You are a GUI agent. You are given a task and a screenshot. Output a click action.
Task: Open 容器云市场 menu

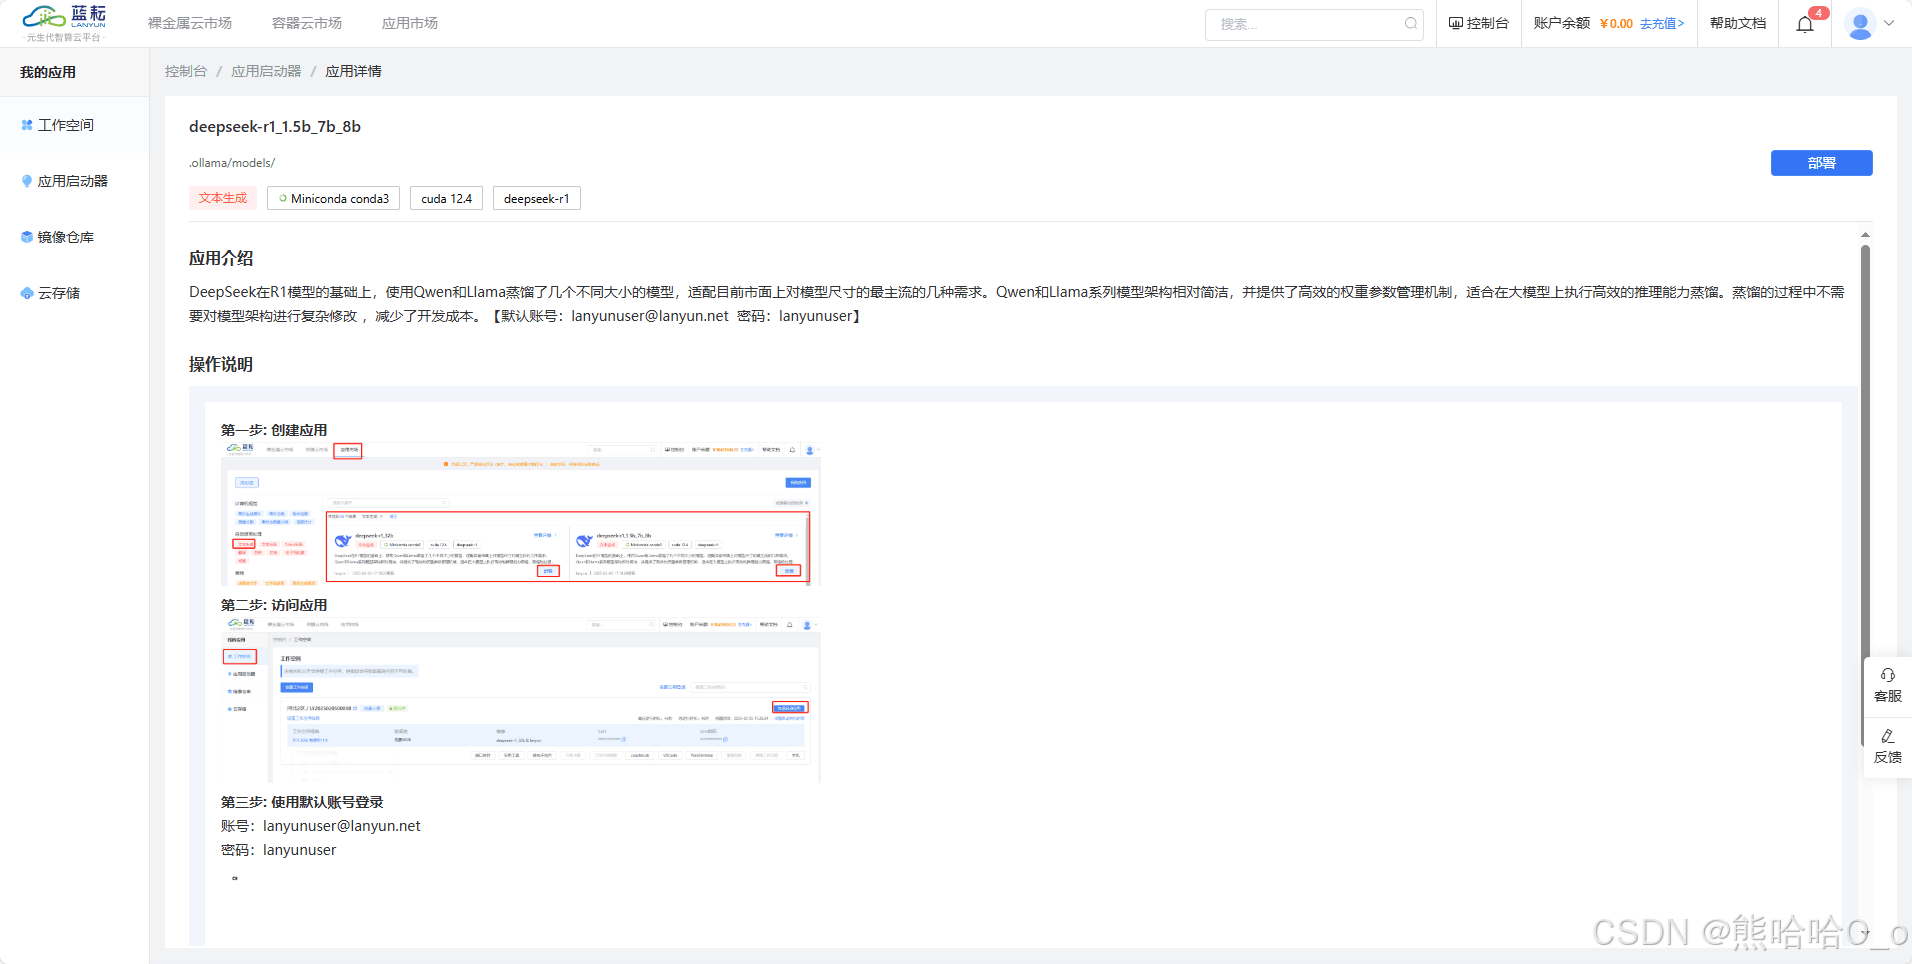(307, 23)
